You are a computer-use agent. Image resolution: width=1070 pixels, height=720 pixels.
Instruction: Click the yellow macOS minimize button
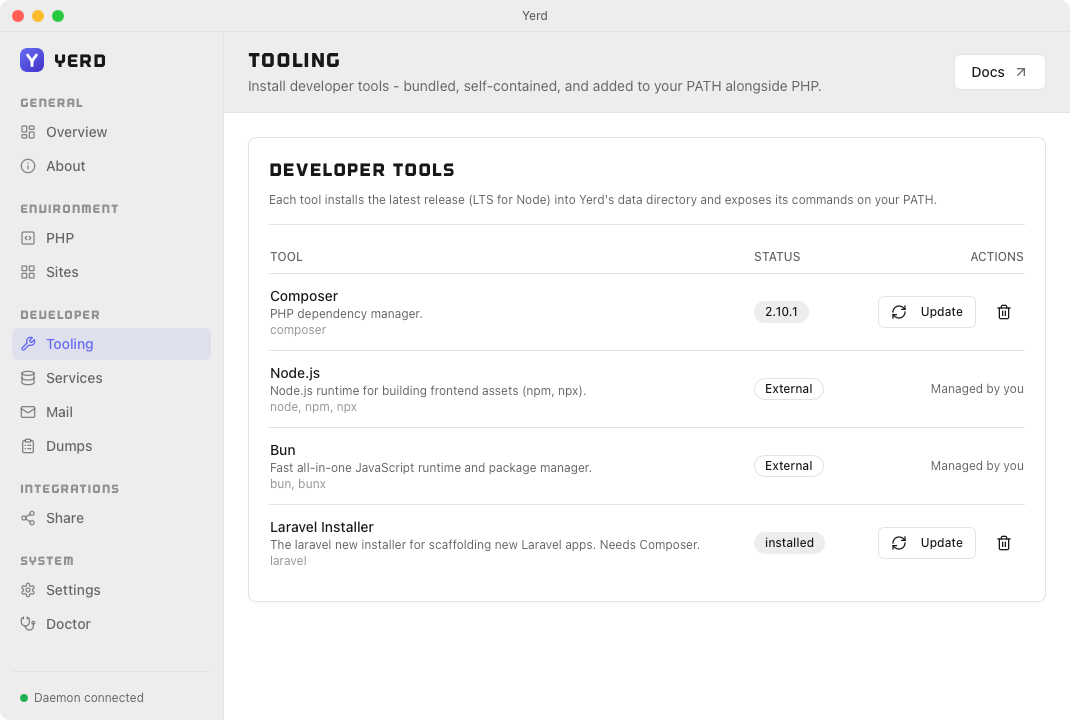38,16
